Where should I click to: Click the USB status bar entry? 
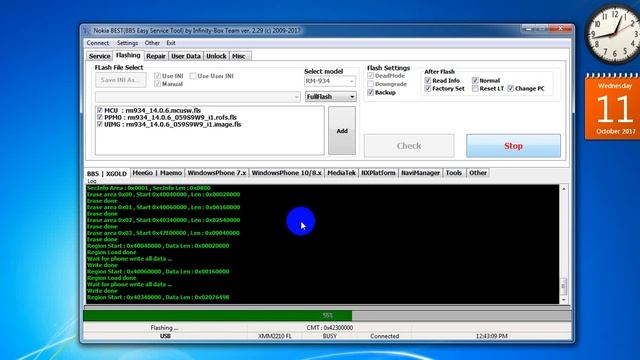tap(165, 336)
